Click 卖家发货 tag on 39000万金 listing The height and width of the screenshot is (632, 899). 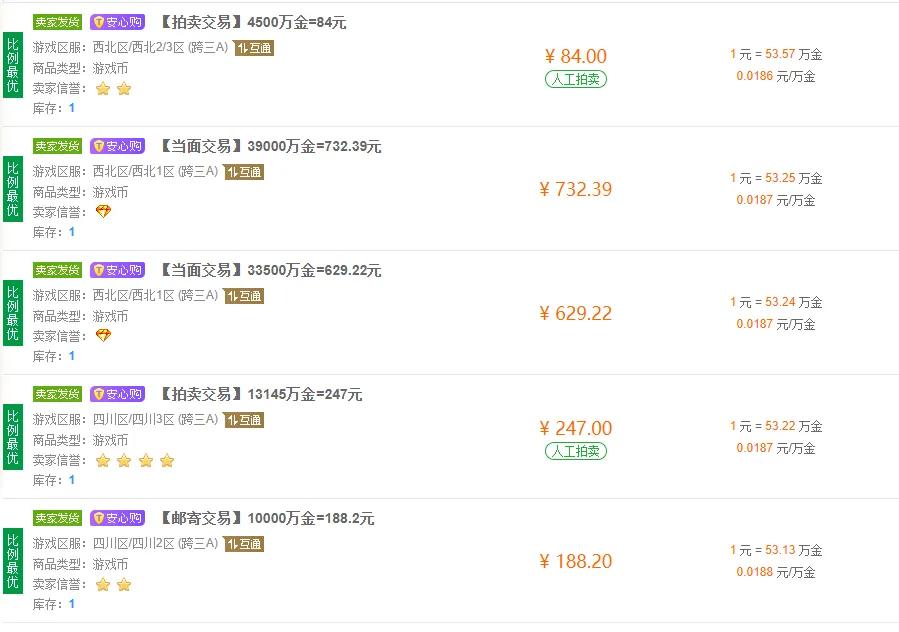pyautogui.click(x=57, y=146)
